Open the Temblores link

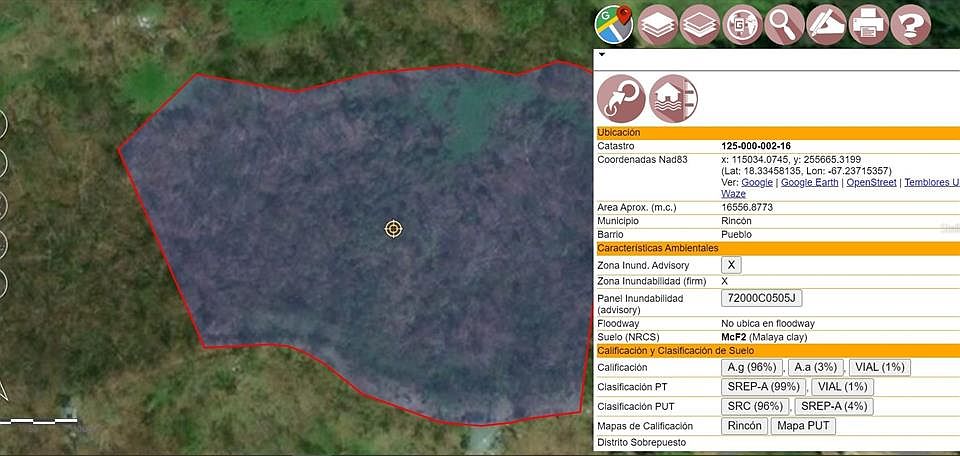click(932, 182)
